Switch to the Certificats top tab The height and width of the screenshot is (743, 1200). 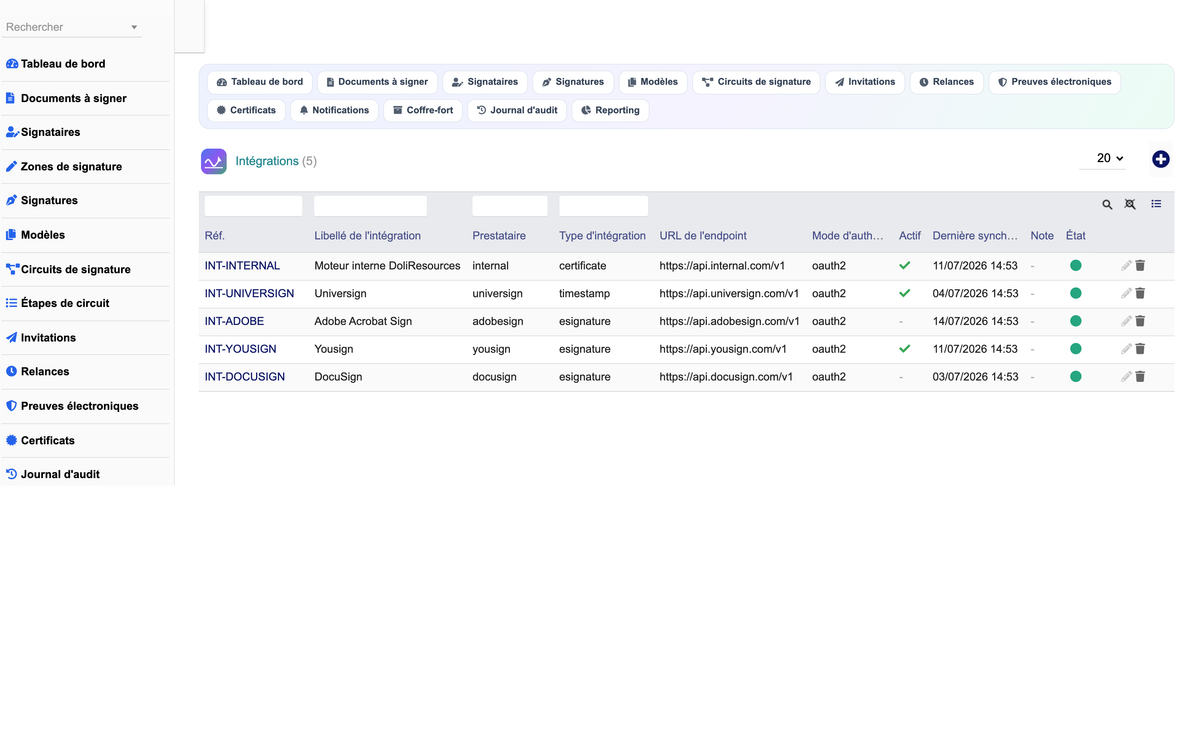pos(246,110)
